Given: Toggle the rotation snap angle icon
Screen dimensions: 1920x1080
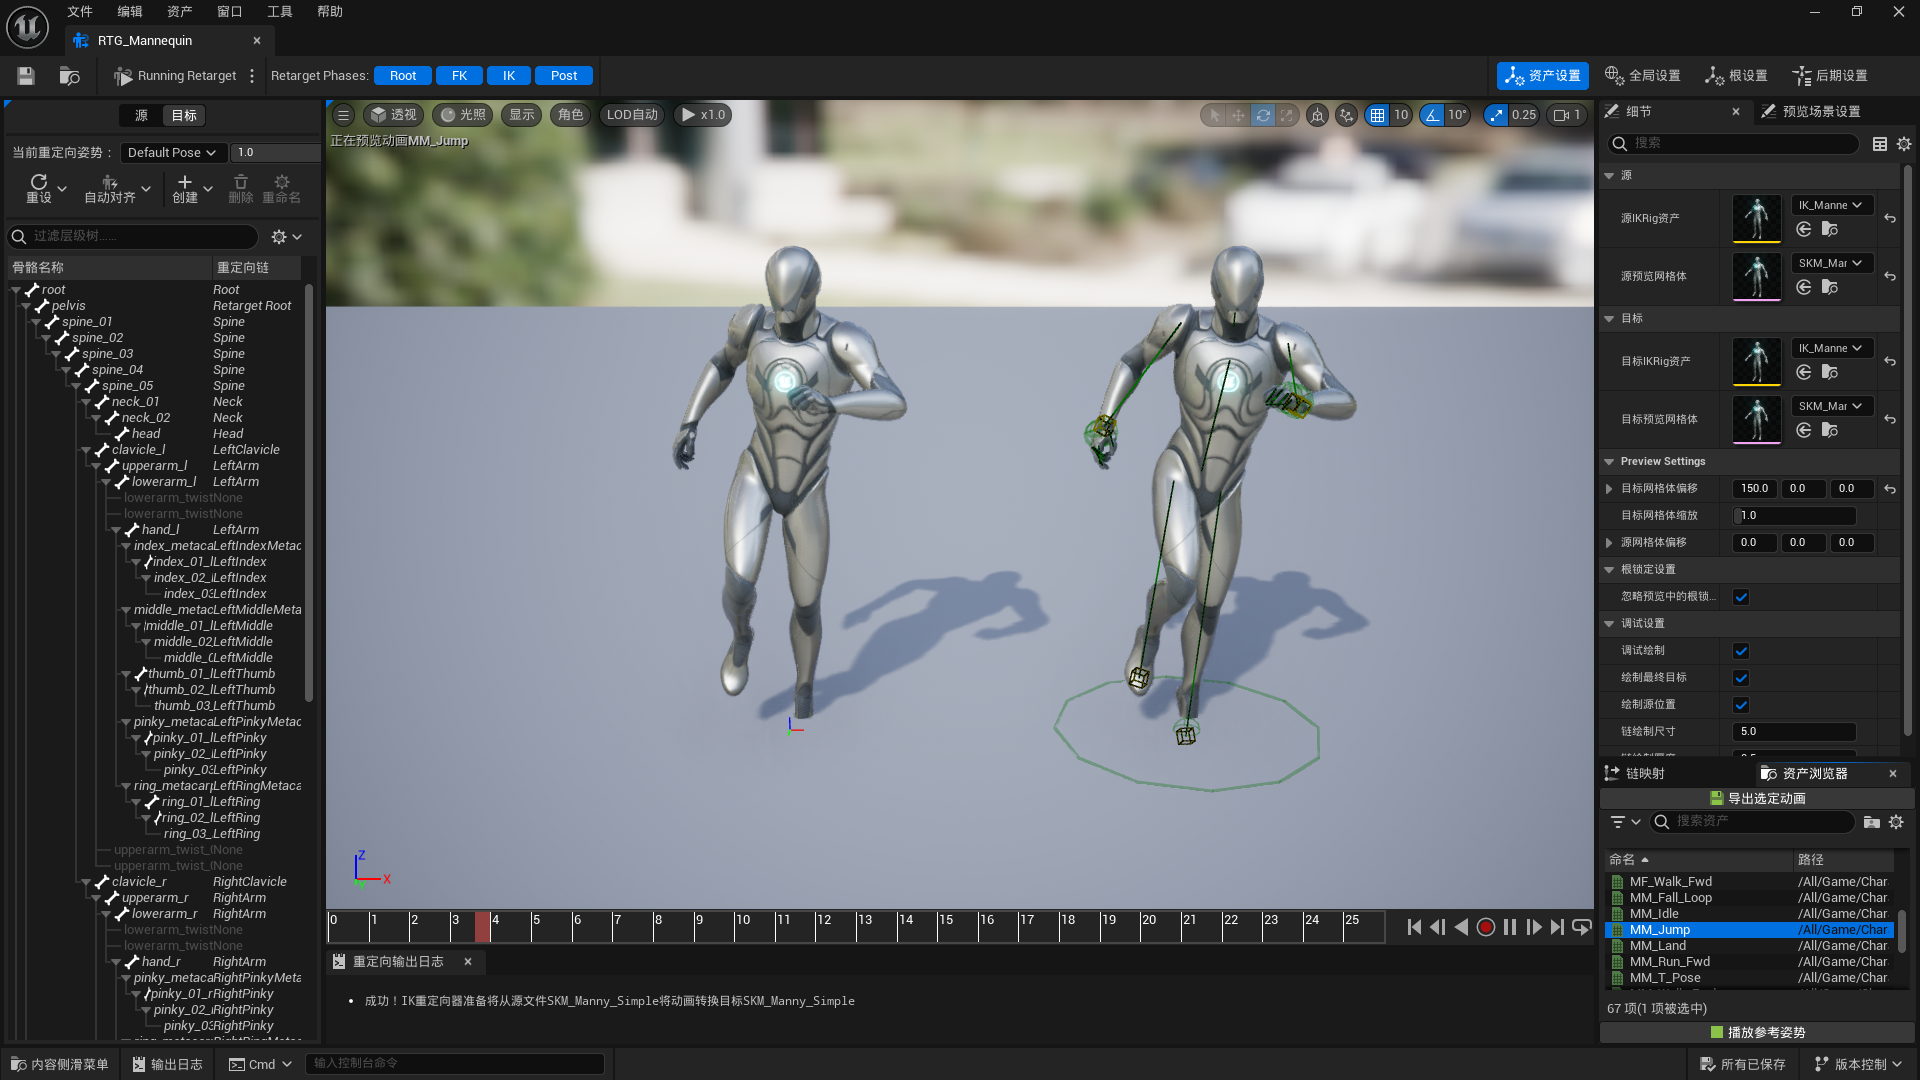Looking at the screenshot, I should [x=1433, y=115].
